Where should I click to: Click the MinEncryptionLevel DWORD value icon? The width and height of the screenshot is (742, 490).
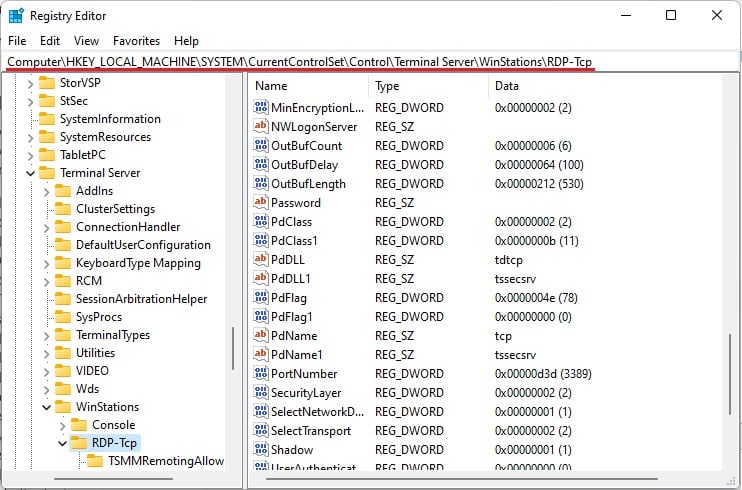261,107
